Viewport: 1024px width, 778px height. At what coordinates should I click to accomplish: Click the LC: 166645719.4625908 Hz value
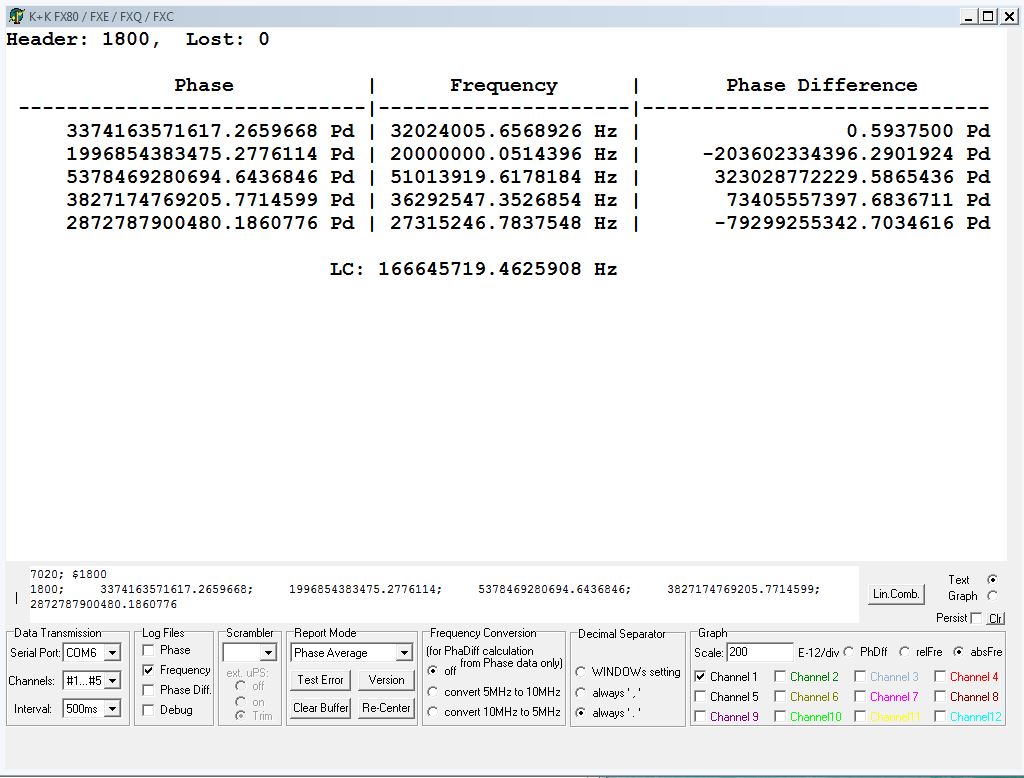pyautogui.click(x=473, y=269)
